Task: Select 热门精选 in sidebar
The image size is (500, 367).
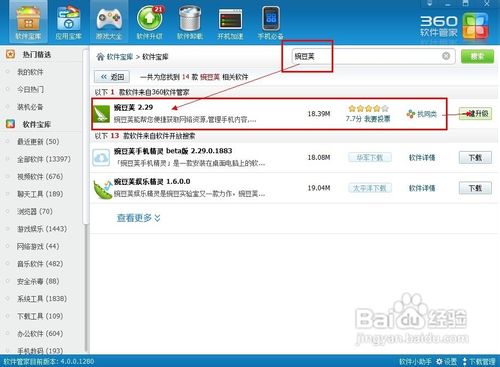Action: click(37, 54)
